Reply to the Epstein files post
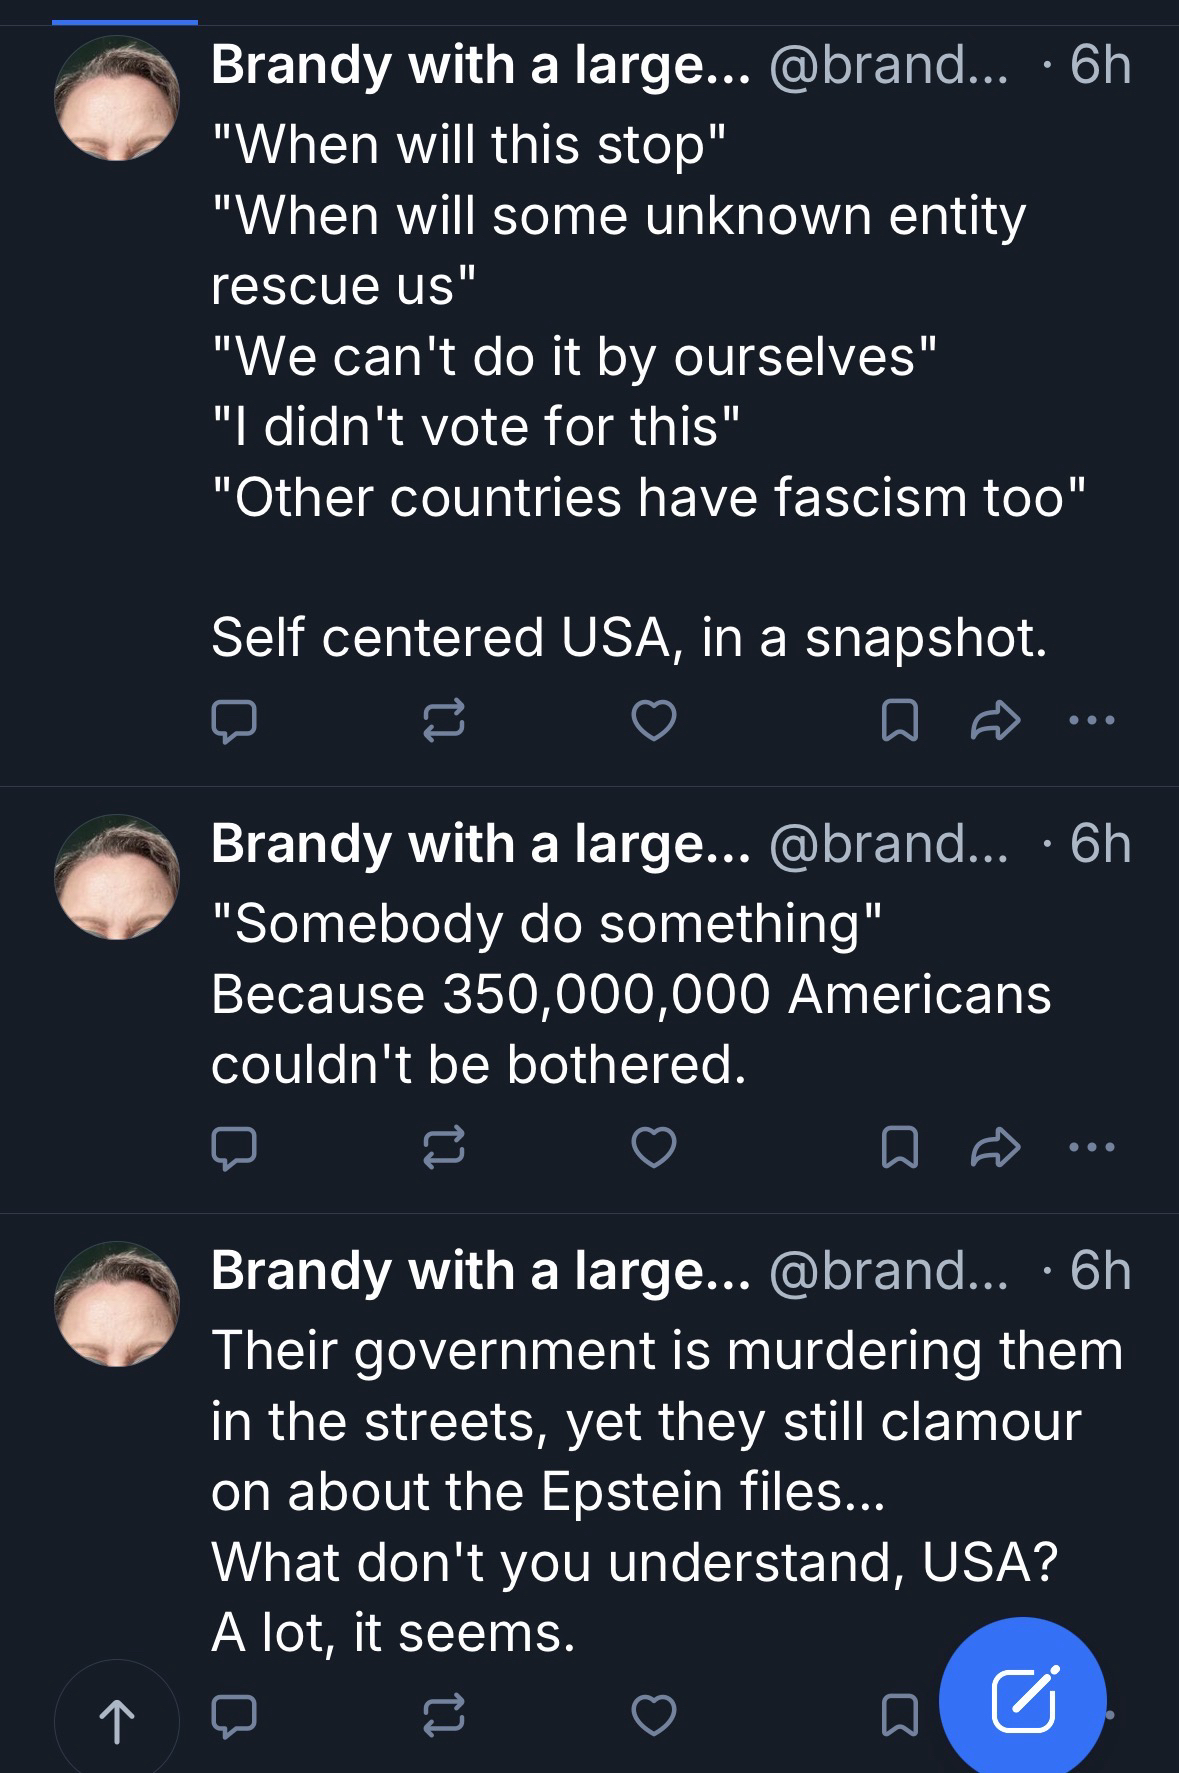 pos(234,1715)
